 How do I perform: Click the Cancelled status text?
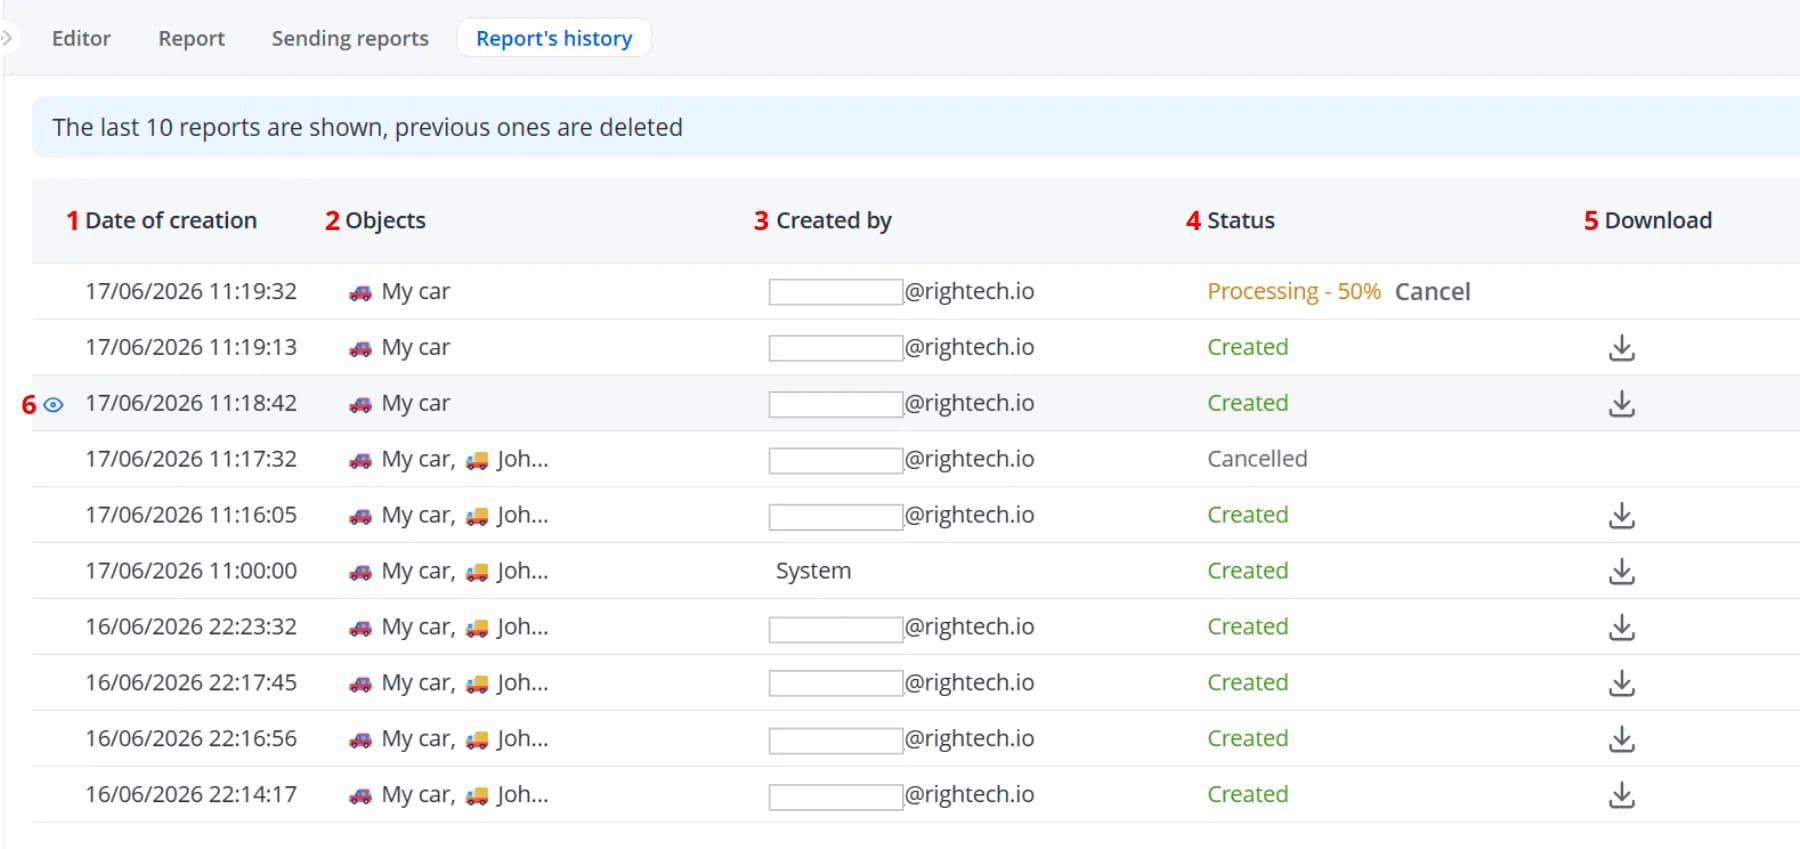pos(1257,459)
